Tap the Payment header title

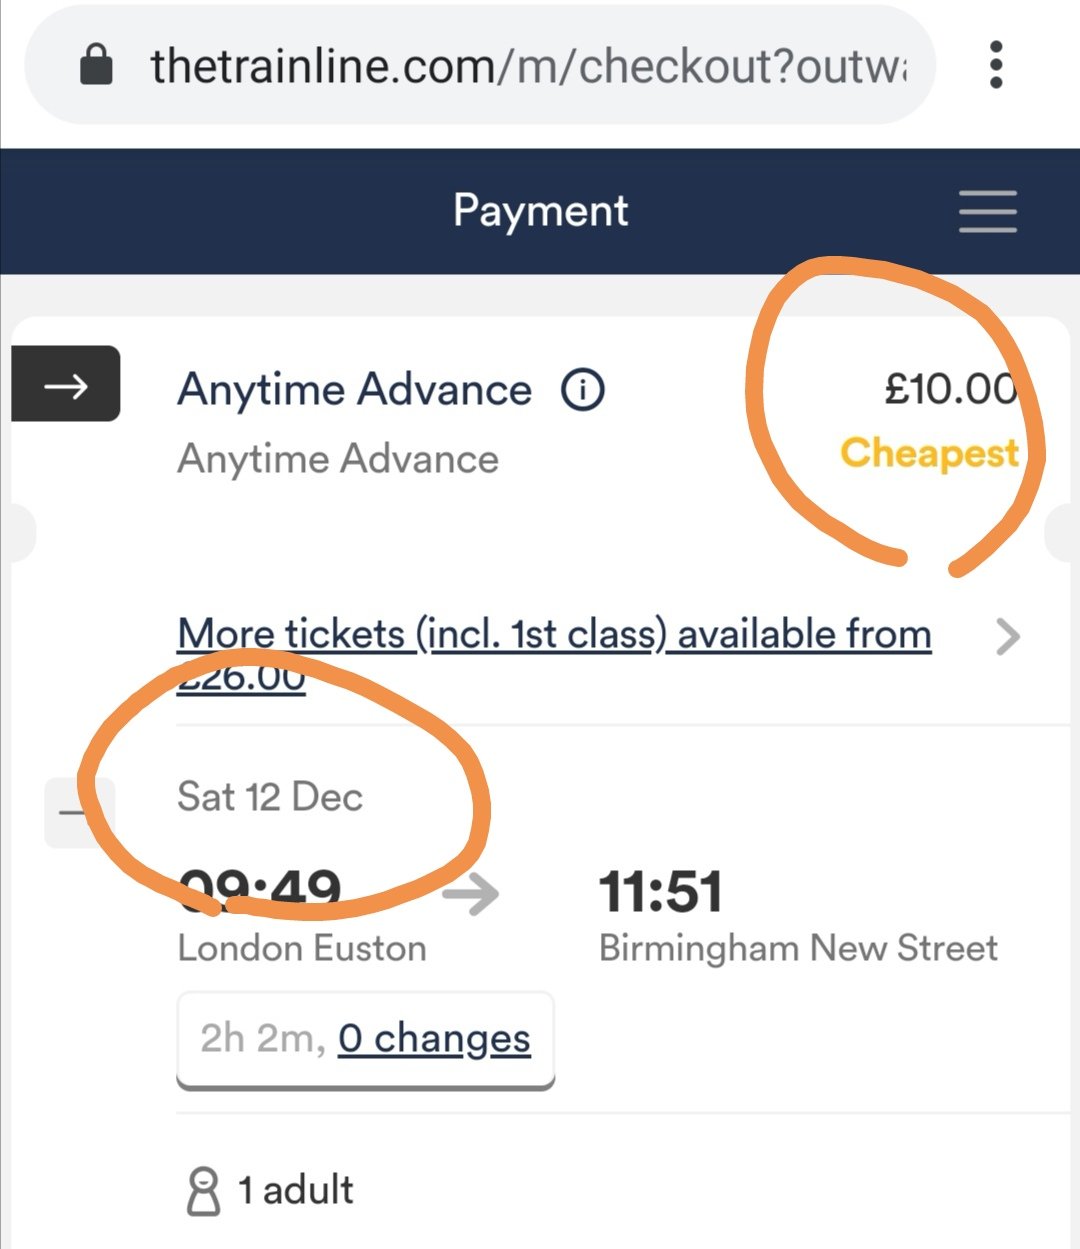[540, 211]
